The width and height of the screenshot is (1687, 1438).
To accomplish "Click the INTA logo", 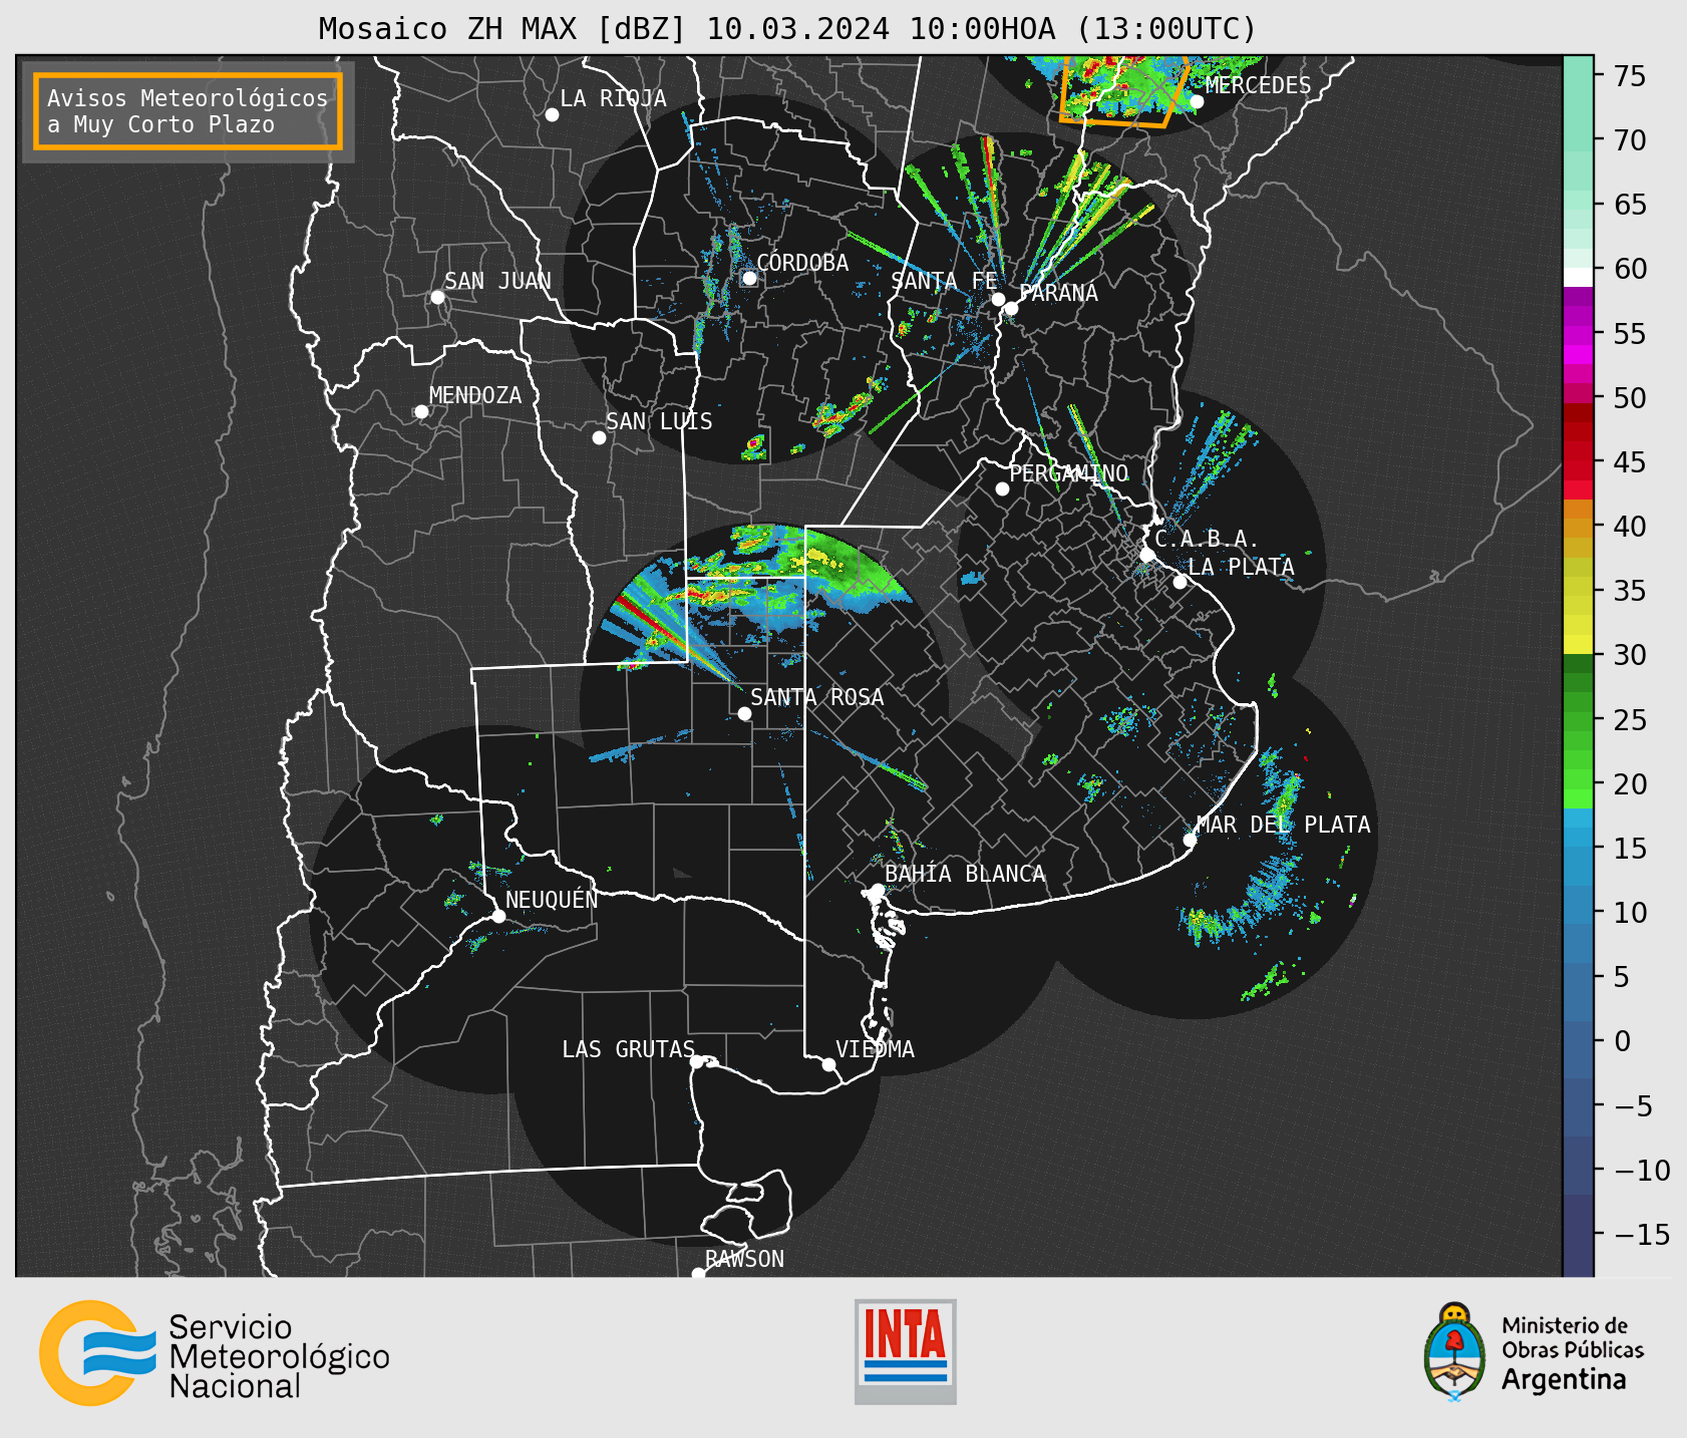I will coord(905,1351).
